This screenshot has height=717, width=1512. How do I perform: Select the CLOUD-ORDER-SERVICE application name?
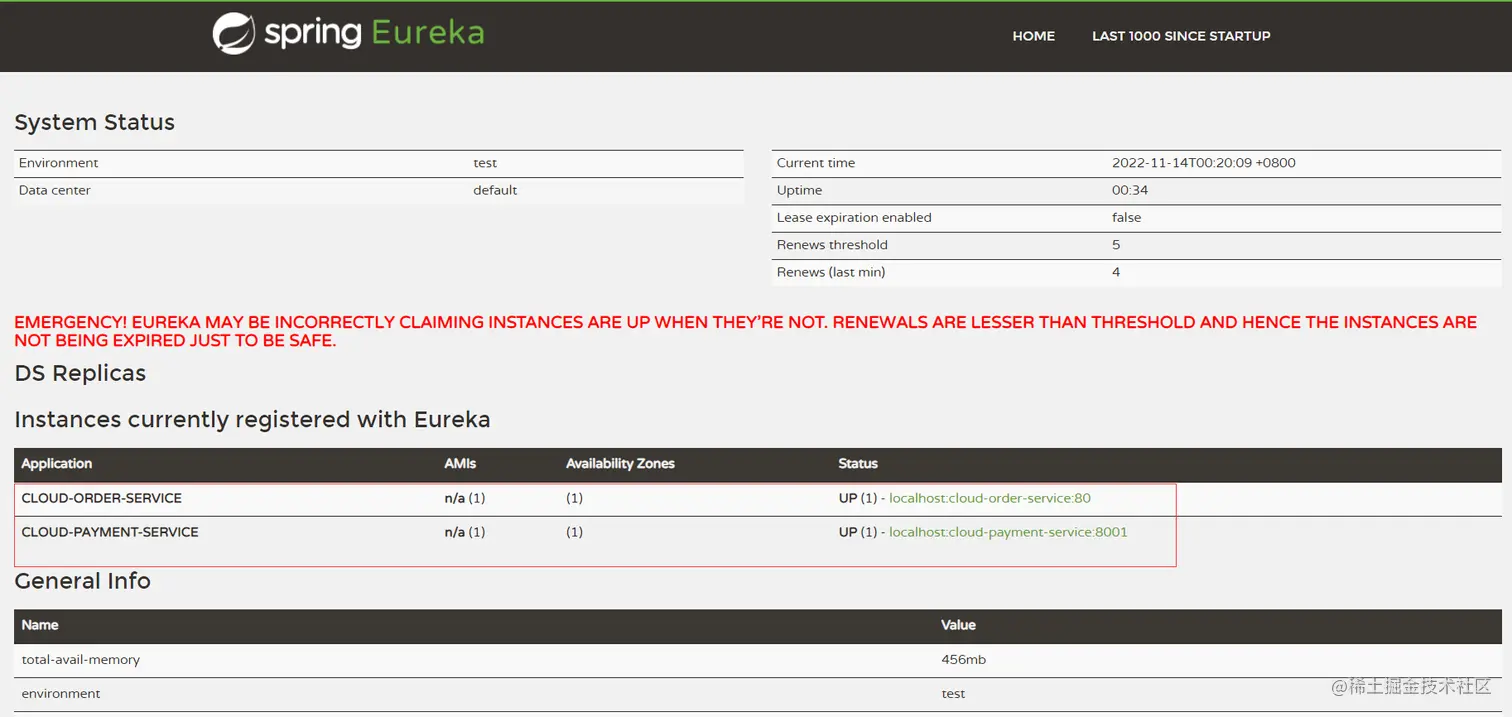[102, 498]
